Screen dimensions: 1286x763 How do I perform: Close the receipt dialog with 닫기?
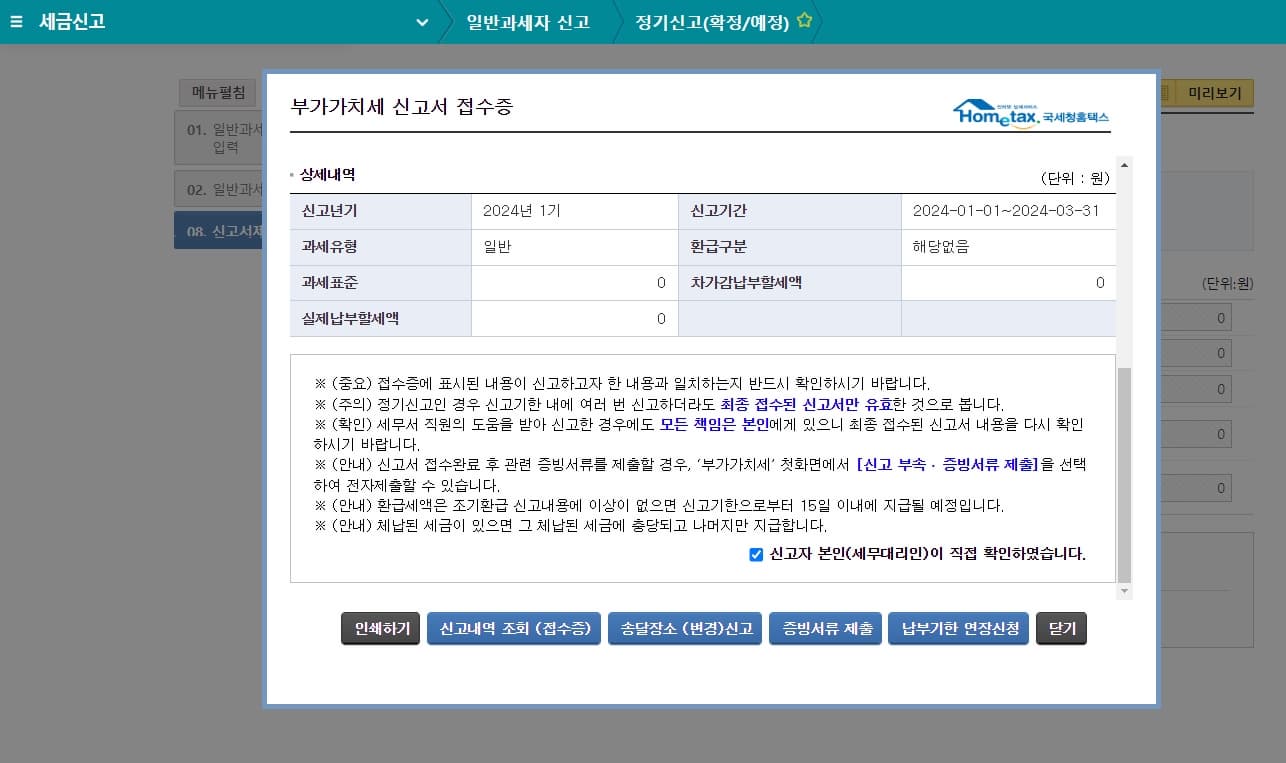point(1060,629)
